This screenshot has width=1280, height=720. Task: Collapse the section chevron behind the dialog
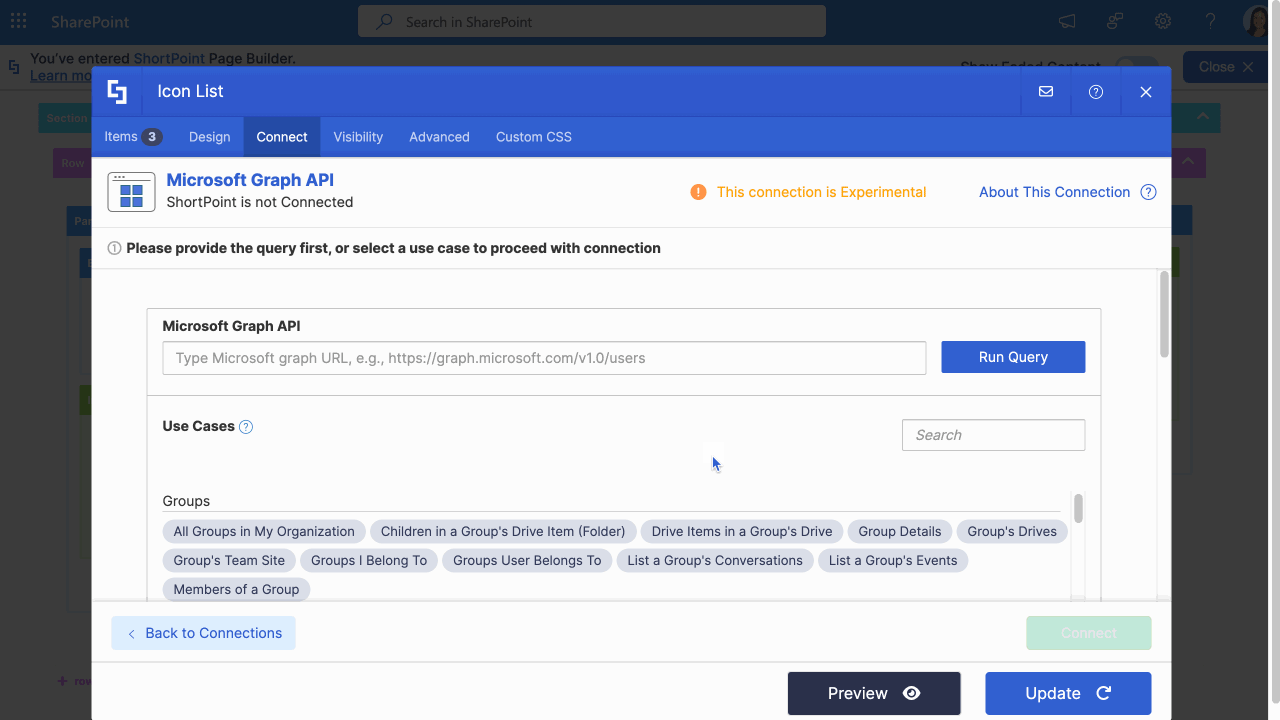click(x=1203, y=117)
